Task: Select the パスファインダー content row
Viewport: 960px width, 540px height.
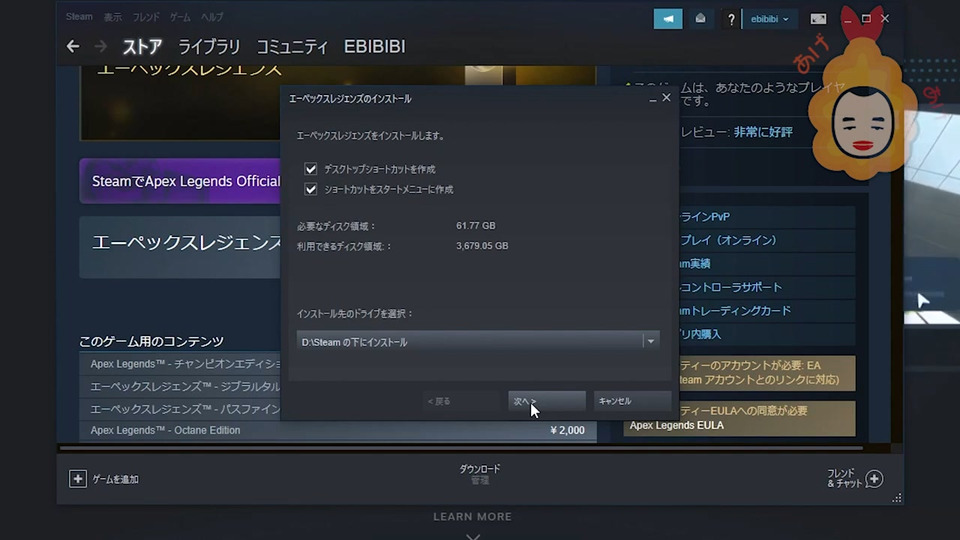Action: point(180,408)
